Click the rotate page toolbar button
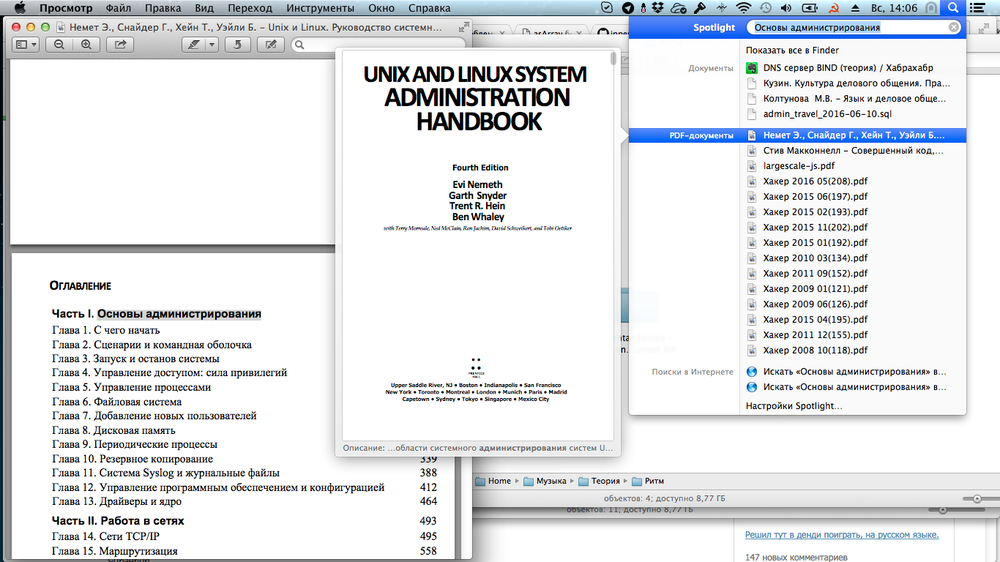This screenshot has height=562, width=1000. (236, 45)
